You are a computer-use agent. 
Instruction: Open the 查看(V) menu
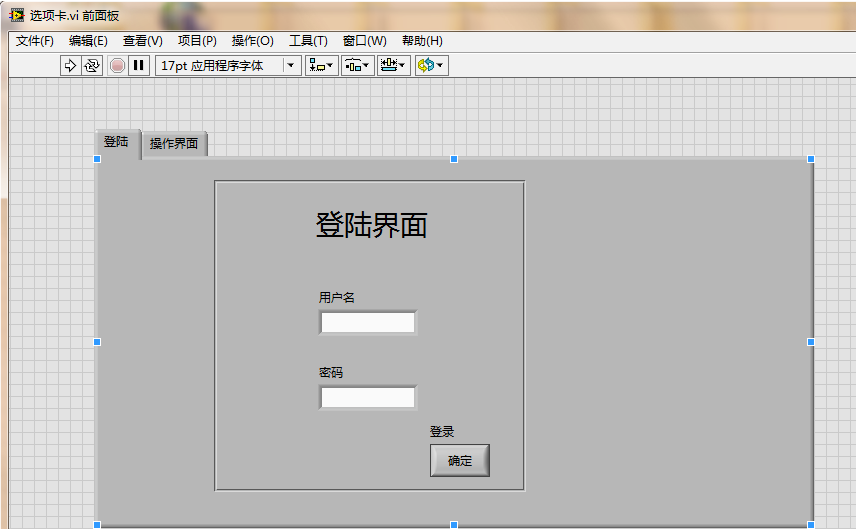pyautogui.click(x=142, y=41)
